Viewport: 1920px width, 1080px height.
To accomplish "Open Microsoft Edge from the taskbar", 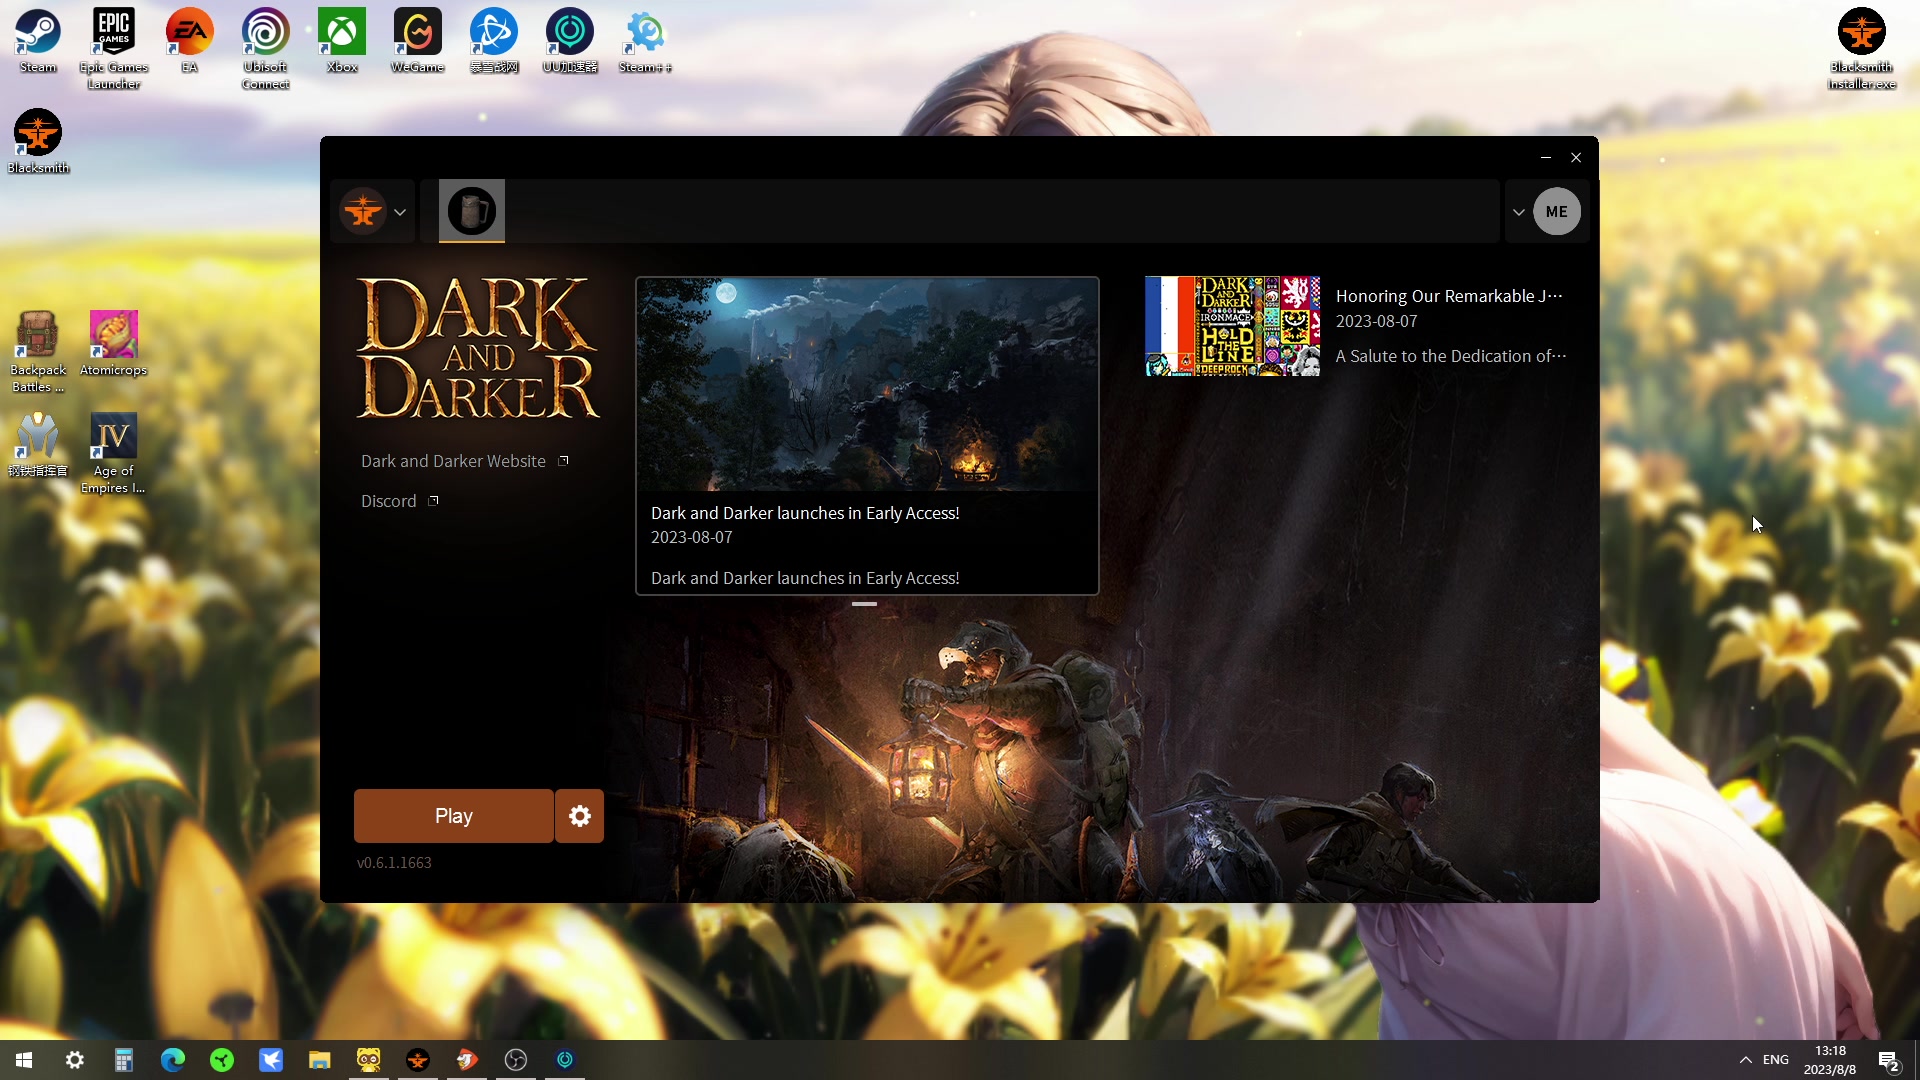I will pos(173,1060).
